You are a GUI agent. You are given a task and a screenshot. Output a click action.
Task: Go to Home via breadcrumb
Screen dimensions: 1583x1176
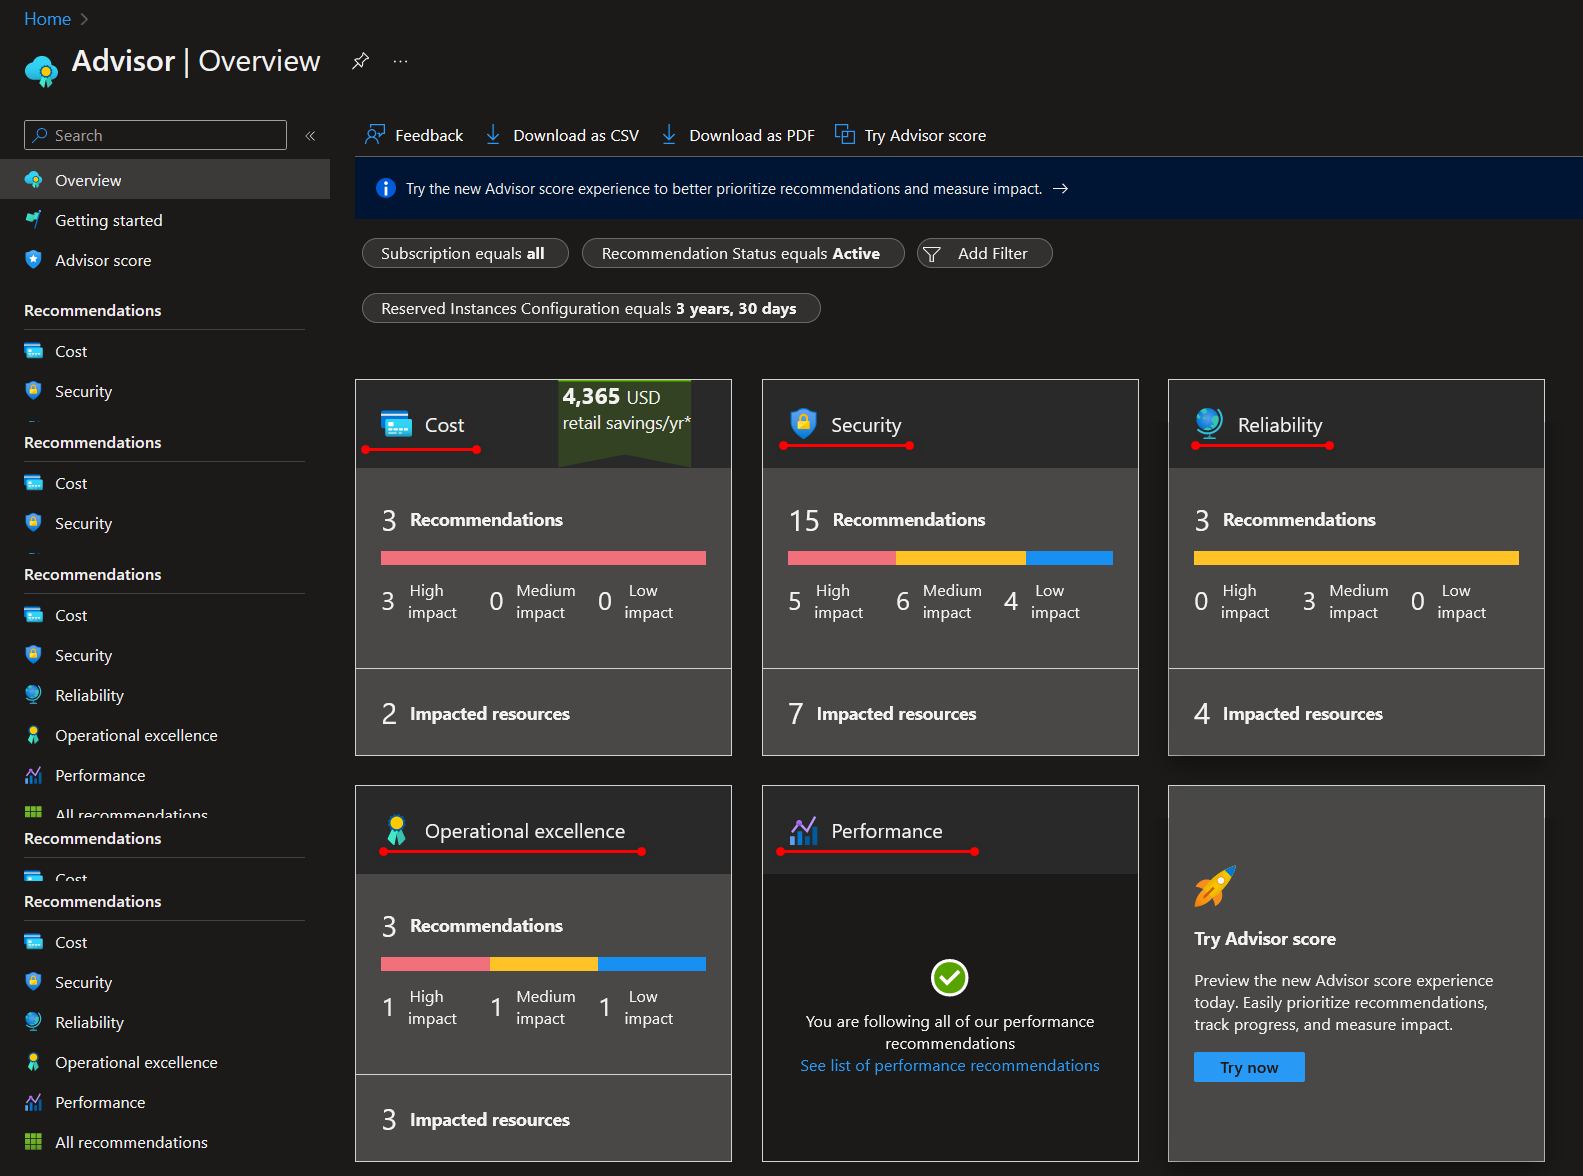47,19
